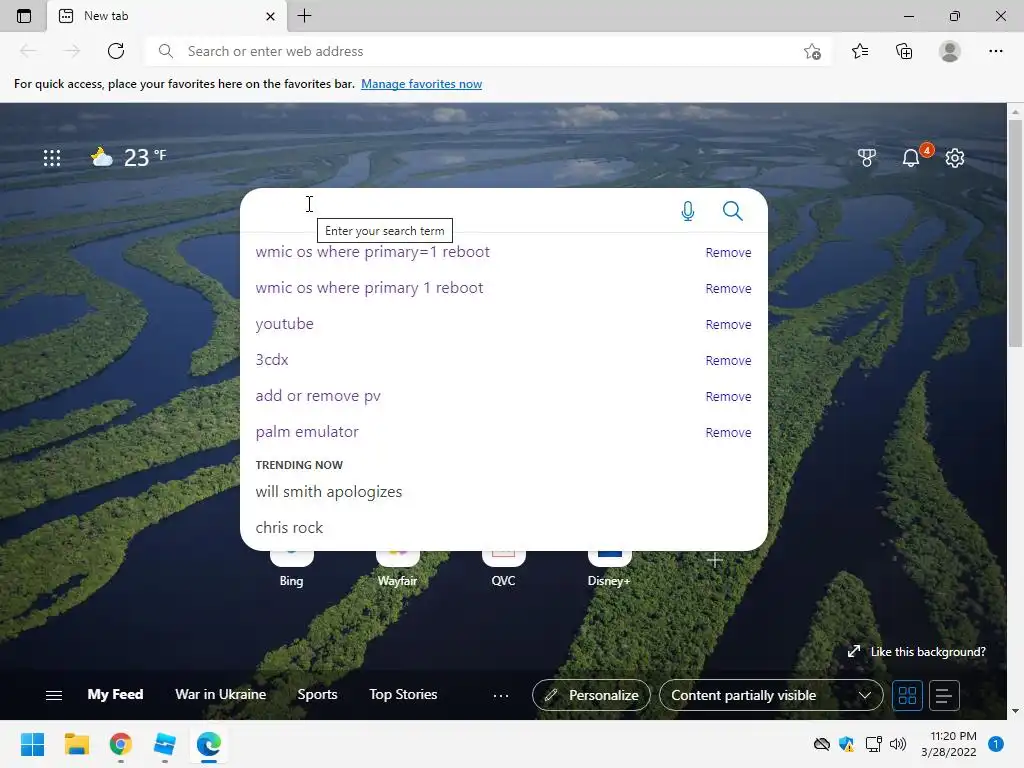Image resolution: width=1024 pixels, height=768 pixels.
Task: Open a new tab with plus button
Action: 304,16
